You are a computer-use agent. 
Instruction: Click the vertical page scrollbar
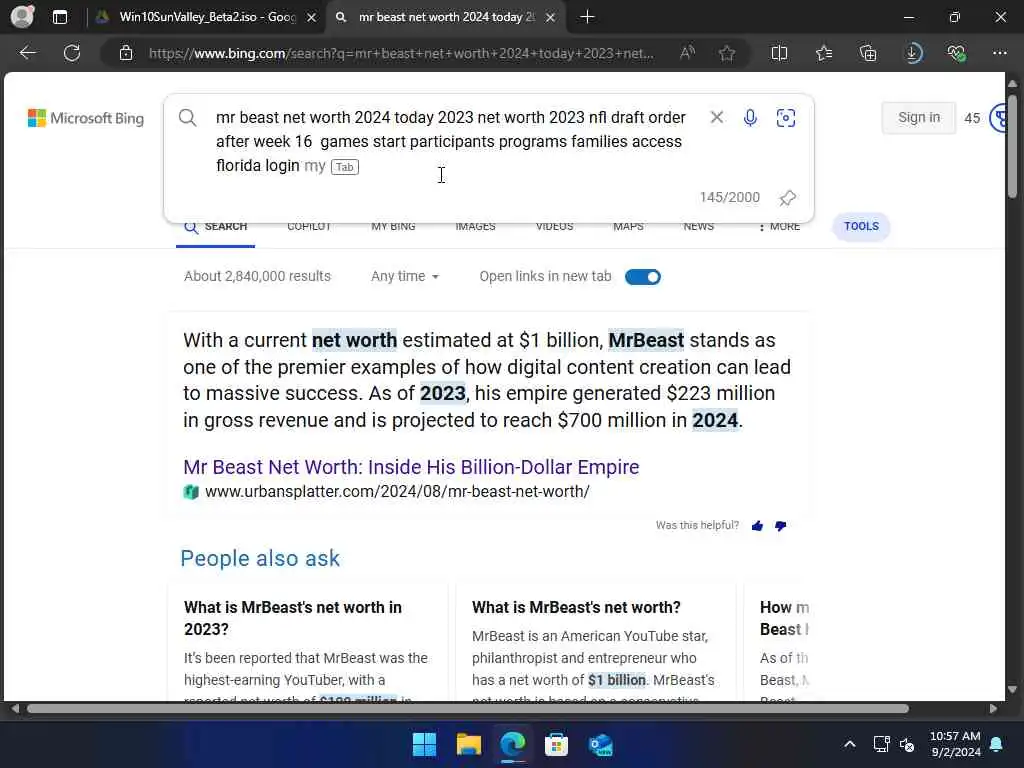1012,145
